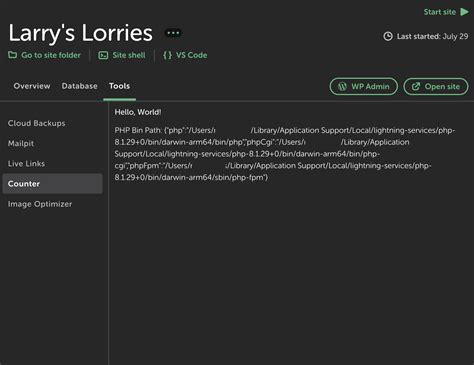The width and height of the screenshot is (474, 365).
Task: Open the three-dot site options menu
Action: click(x=173, y=33)
